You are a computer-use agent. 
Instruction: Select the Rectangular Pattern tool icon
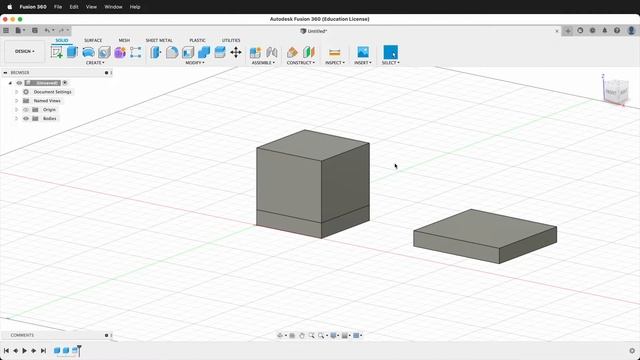pyautogui.click(x=136, y=52)
